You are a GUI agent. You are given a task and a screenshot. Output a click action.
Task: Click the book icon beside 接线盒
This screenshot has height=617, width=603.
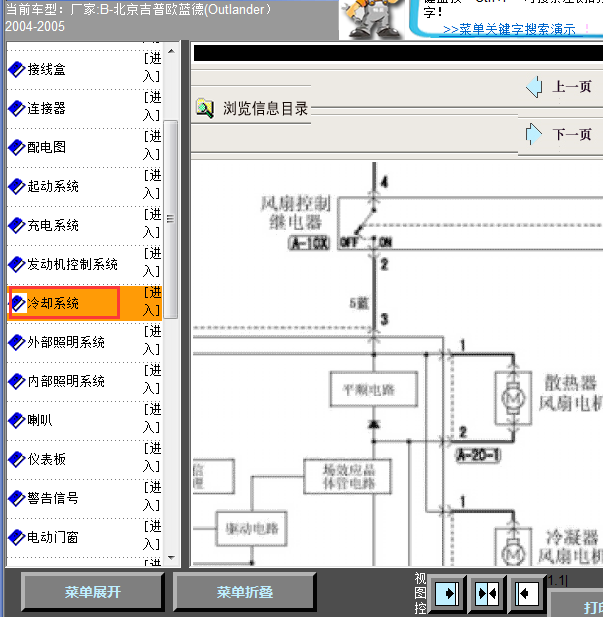[17, 70]
